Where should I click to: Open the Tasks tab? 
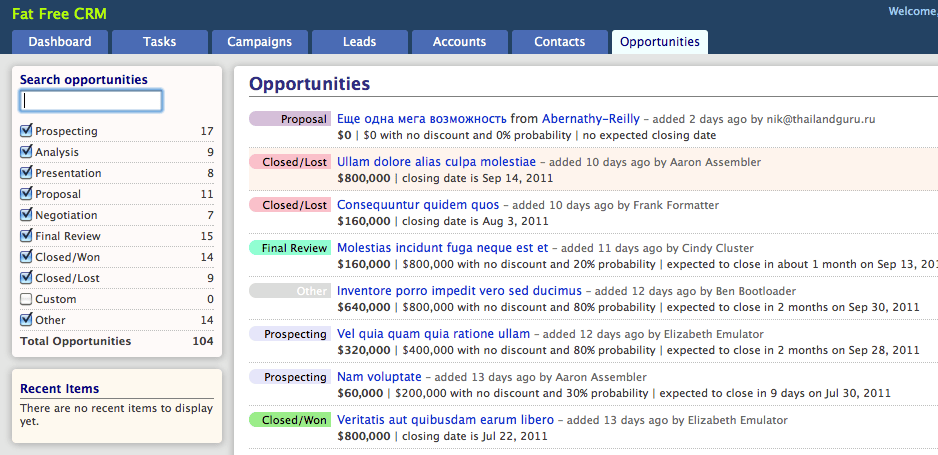click(x=160, y=42)
